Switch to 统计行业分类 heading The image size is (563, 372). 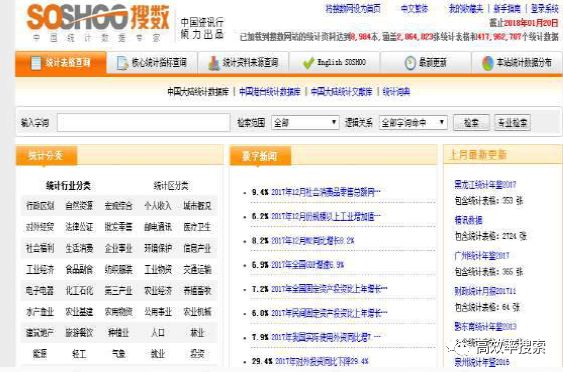point(68,186)
